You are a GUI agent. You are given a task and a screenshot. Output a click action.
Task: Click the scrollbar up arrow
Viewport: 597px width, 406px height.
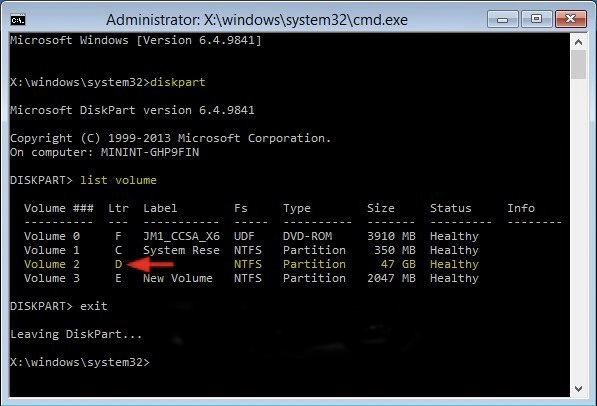coord(578,42)
